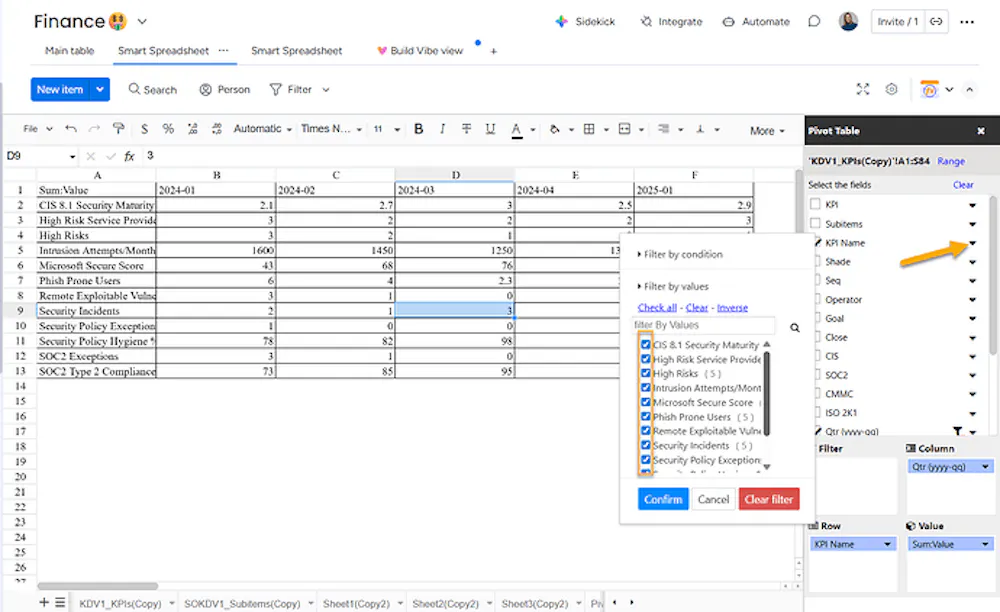The height and width of the screenshot is (612, 1000).
Task: Open the Shade field dropdown arrow
Action: pos(973,262)
